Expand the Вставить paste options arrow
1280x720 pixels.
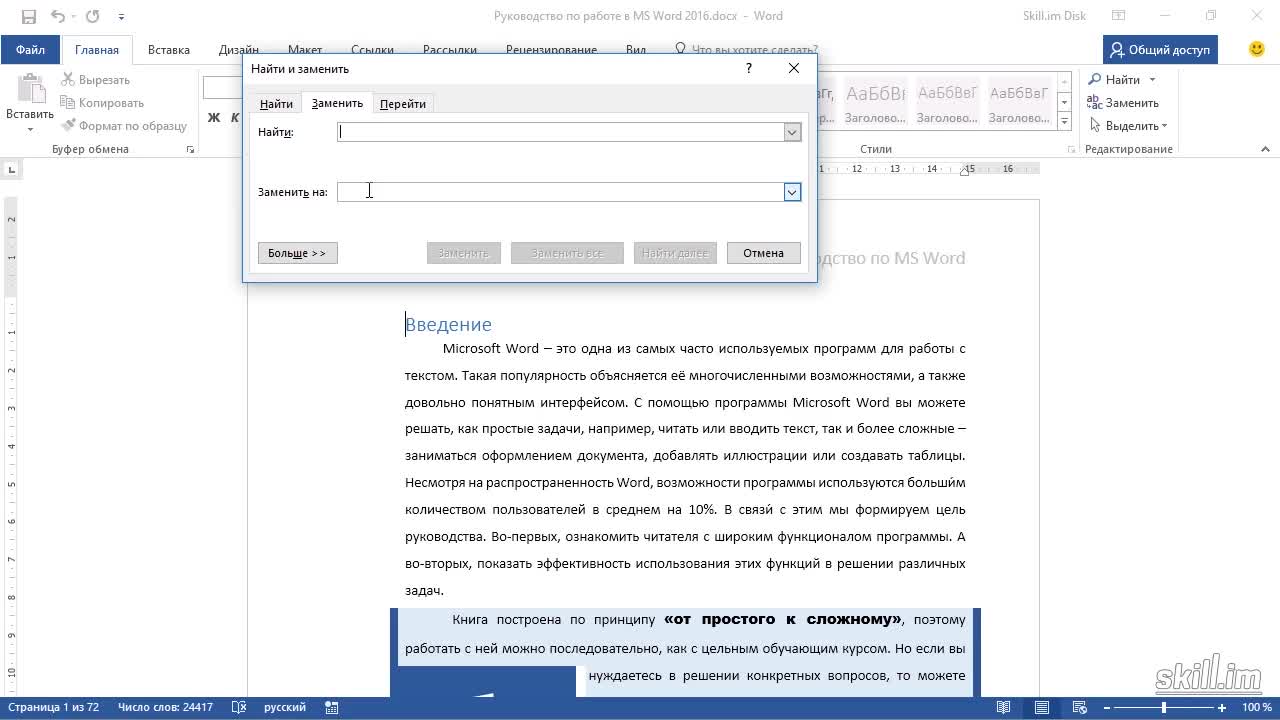[30, 129]
